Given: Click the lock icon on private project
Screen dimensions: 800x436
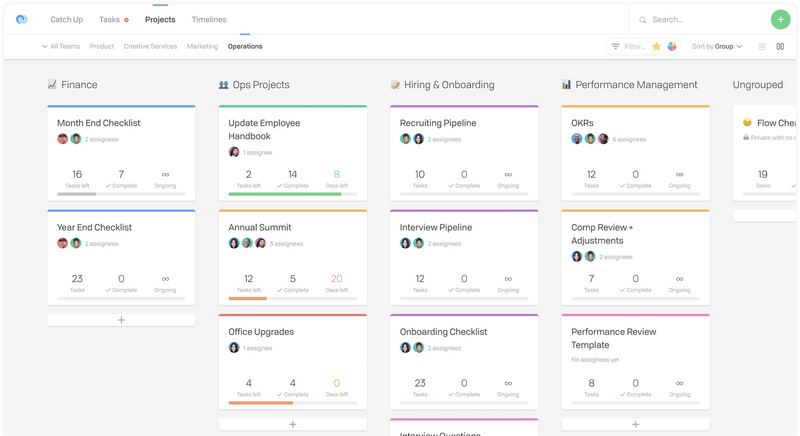Looking at the screenshot, I should pyautogui.click(x=746, y=137).
